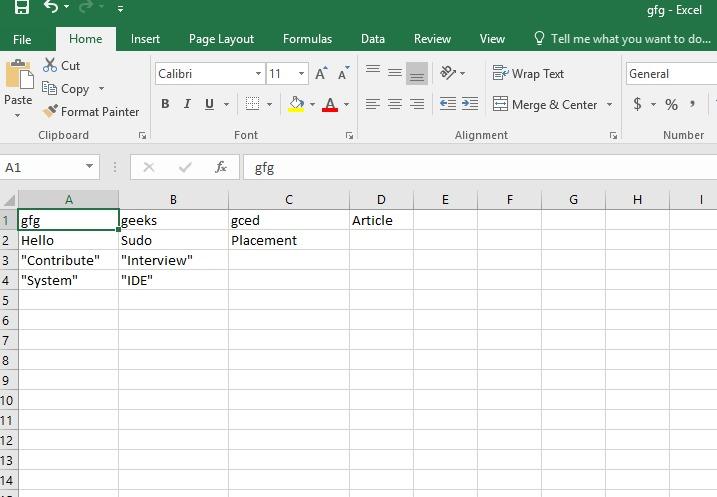Select Middle Align icon

coord(395,73)
